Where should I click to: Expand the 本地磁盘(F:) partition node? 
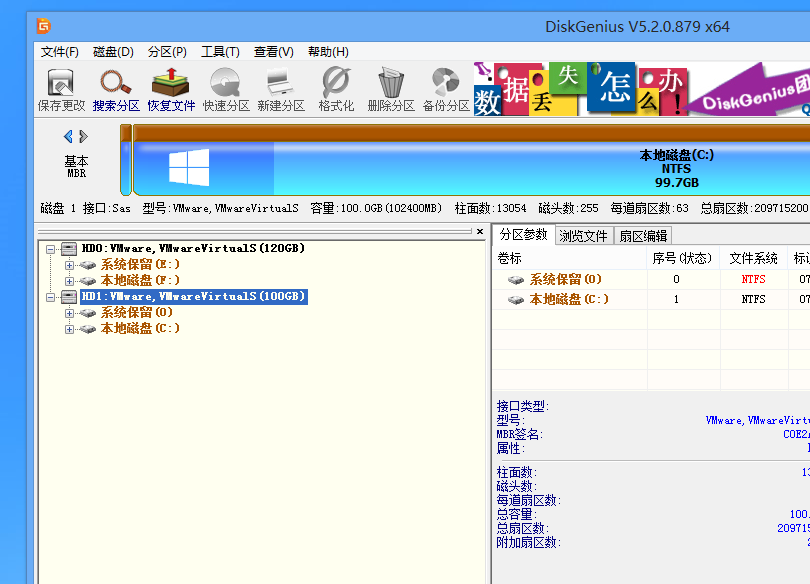[x=69, y=281]
